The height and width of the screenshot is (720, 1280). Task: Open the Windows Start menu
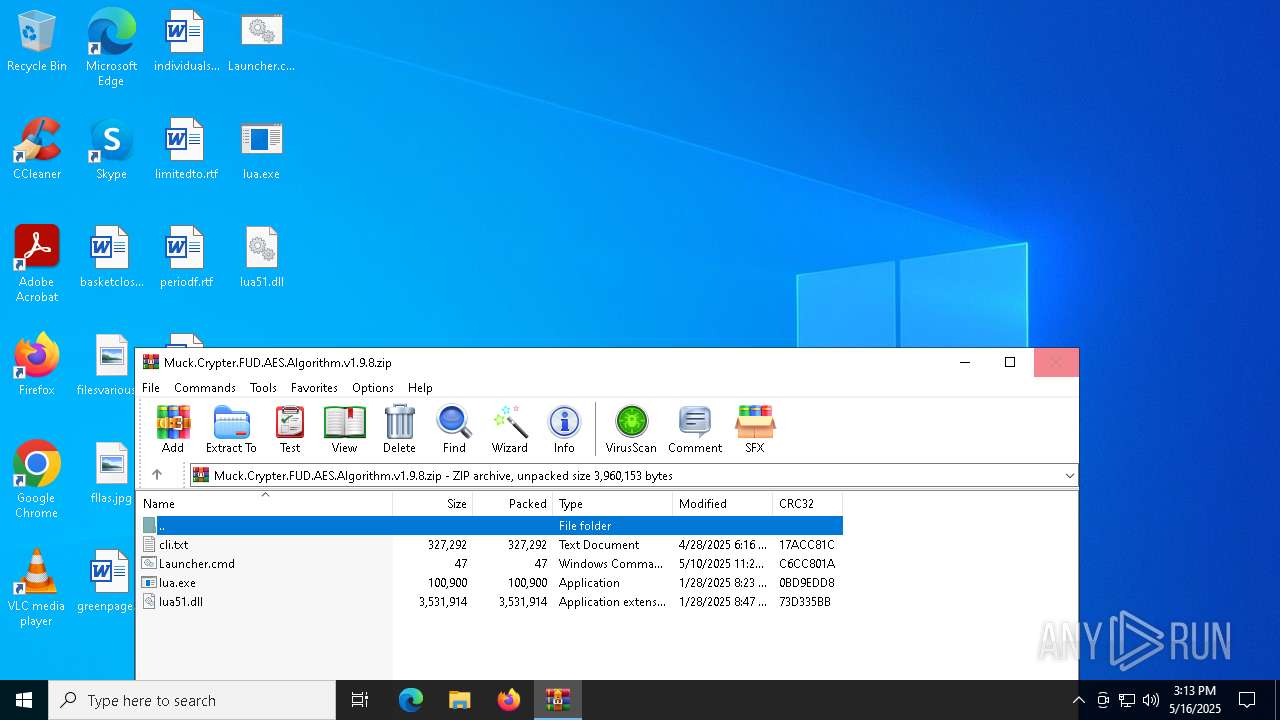[24, 700]
